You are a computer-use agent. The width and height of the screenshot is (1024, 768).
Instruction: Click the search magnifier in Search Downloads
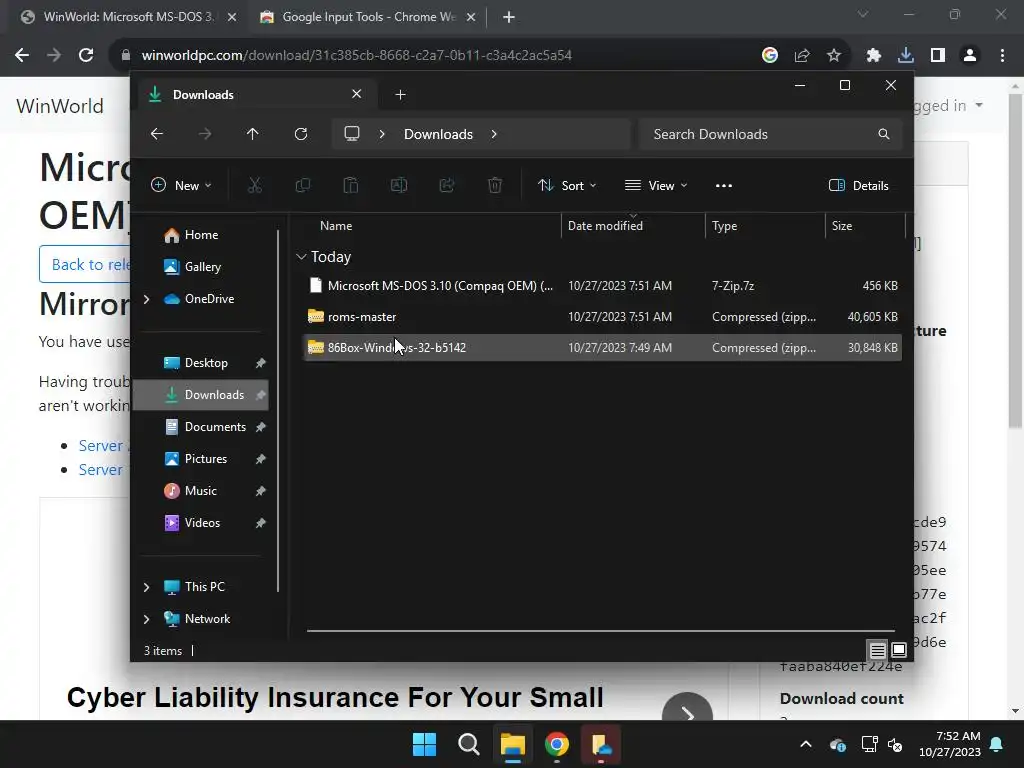884,134
